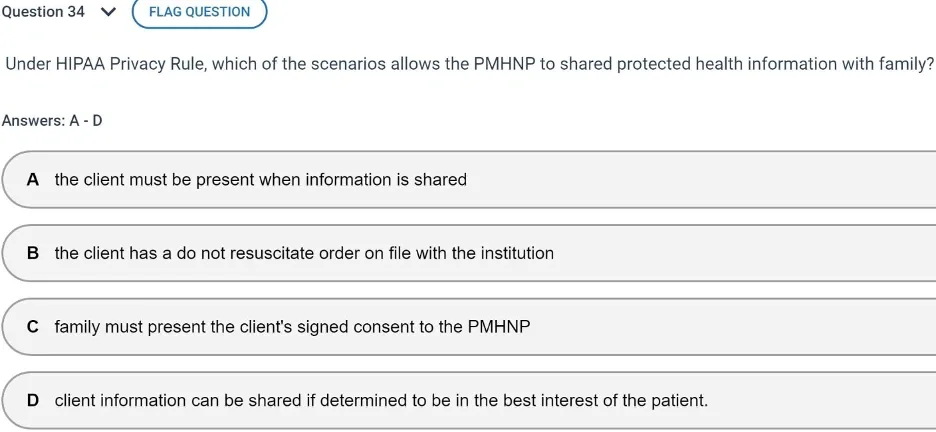Click the bold letter D marker
Screen dimensions: 936x432
pos(33,401)
